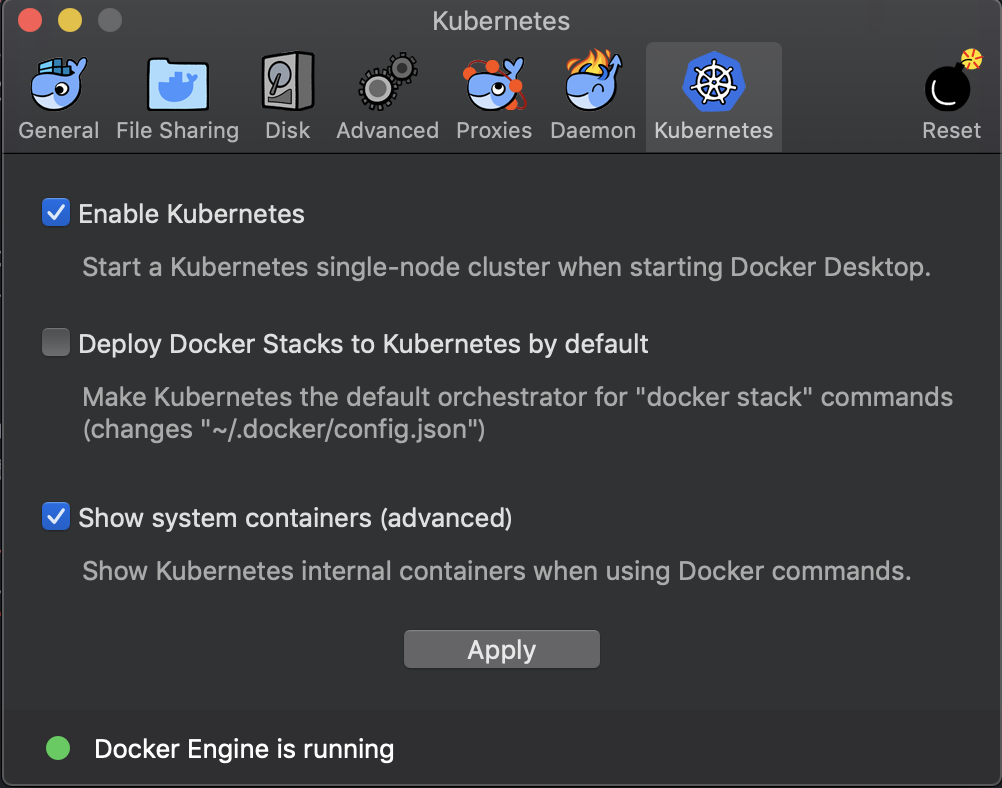Click the yellow minimize window button
Image resolution: width=1002 pixels, height=788 pixels.
[x=70, y=21]
